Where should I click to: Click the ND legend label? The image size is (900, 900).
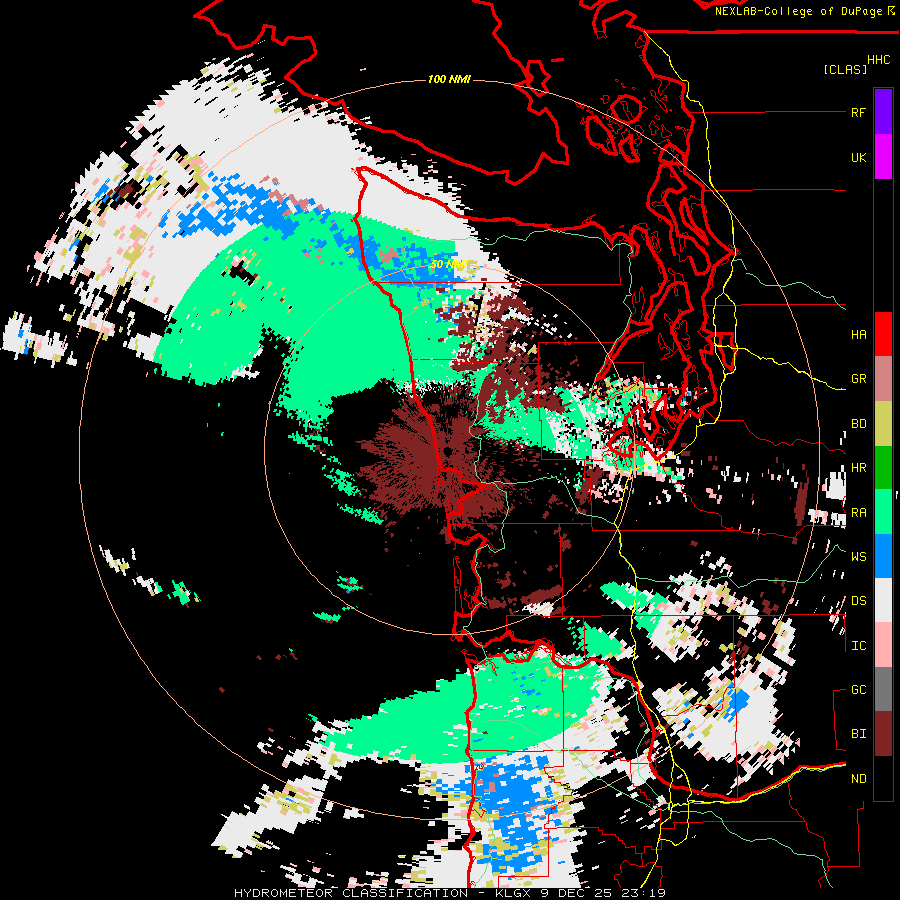point(858,779)
